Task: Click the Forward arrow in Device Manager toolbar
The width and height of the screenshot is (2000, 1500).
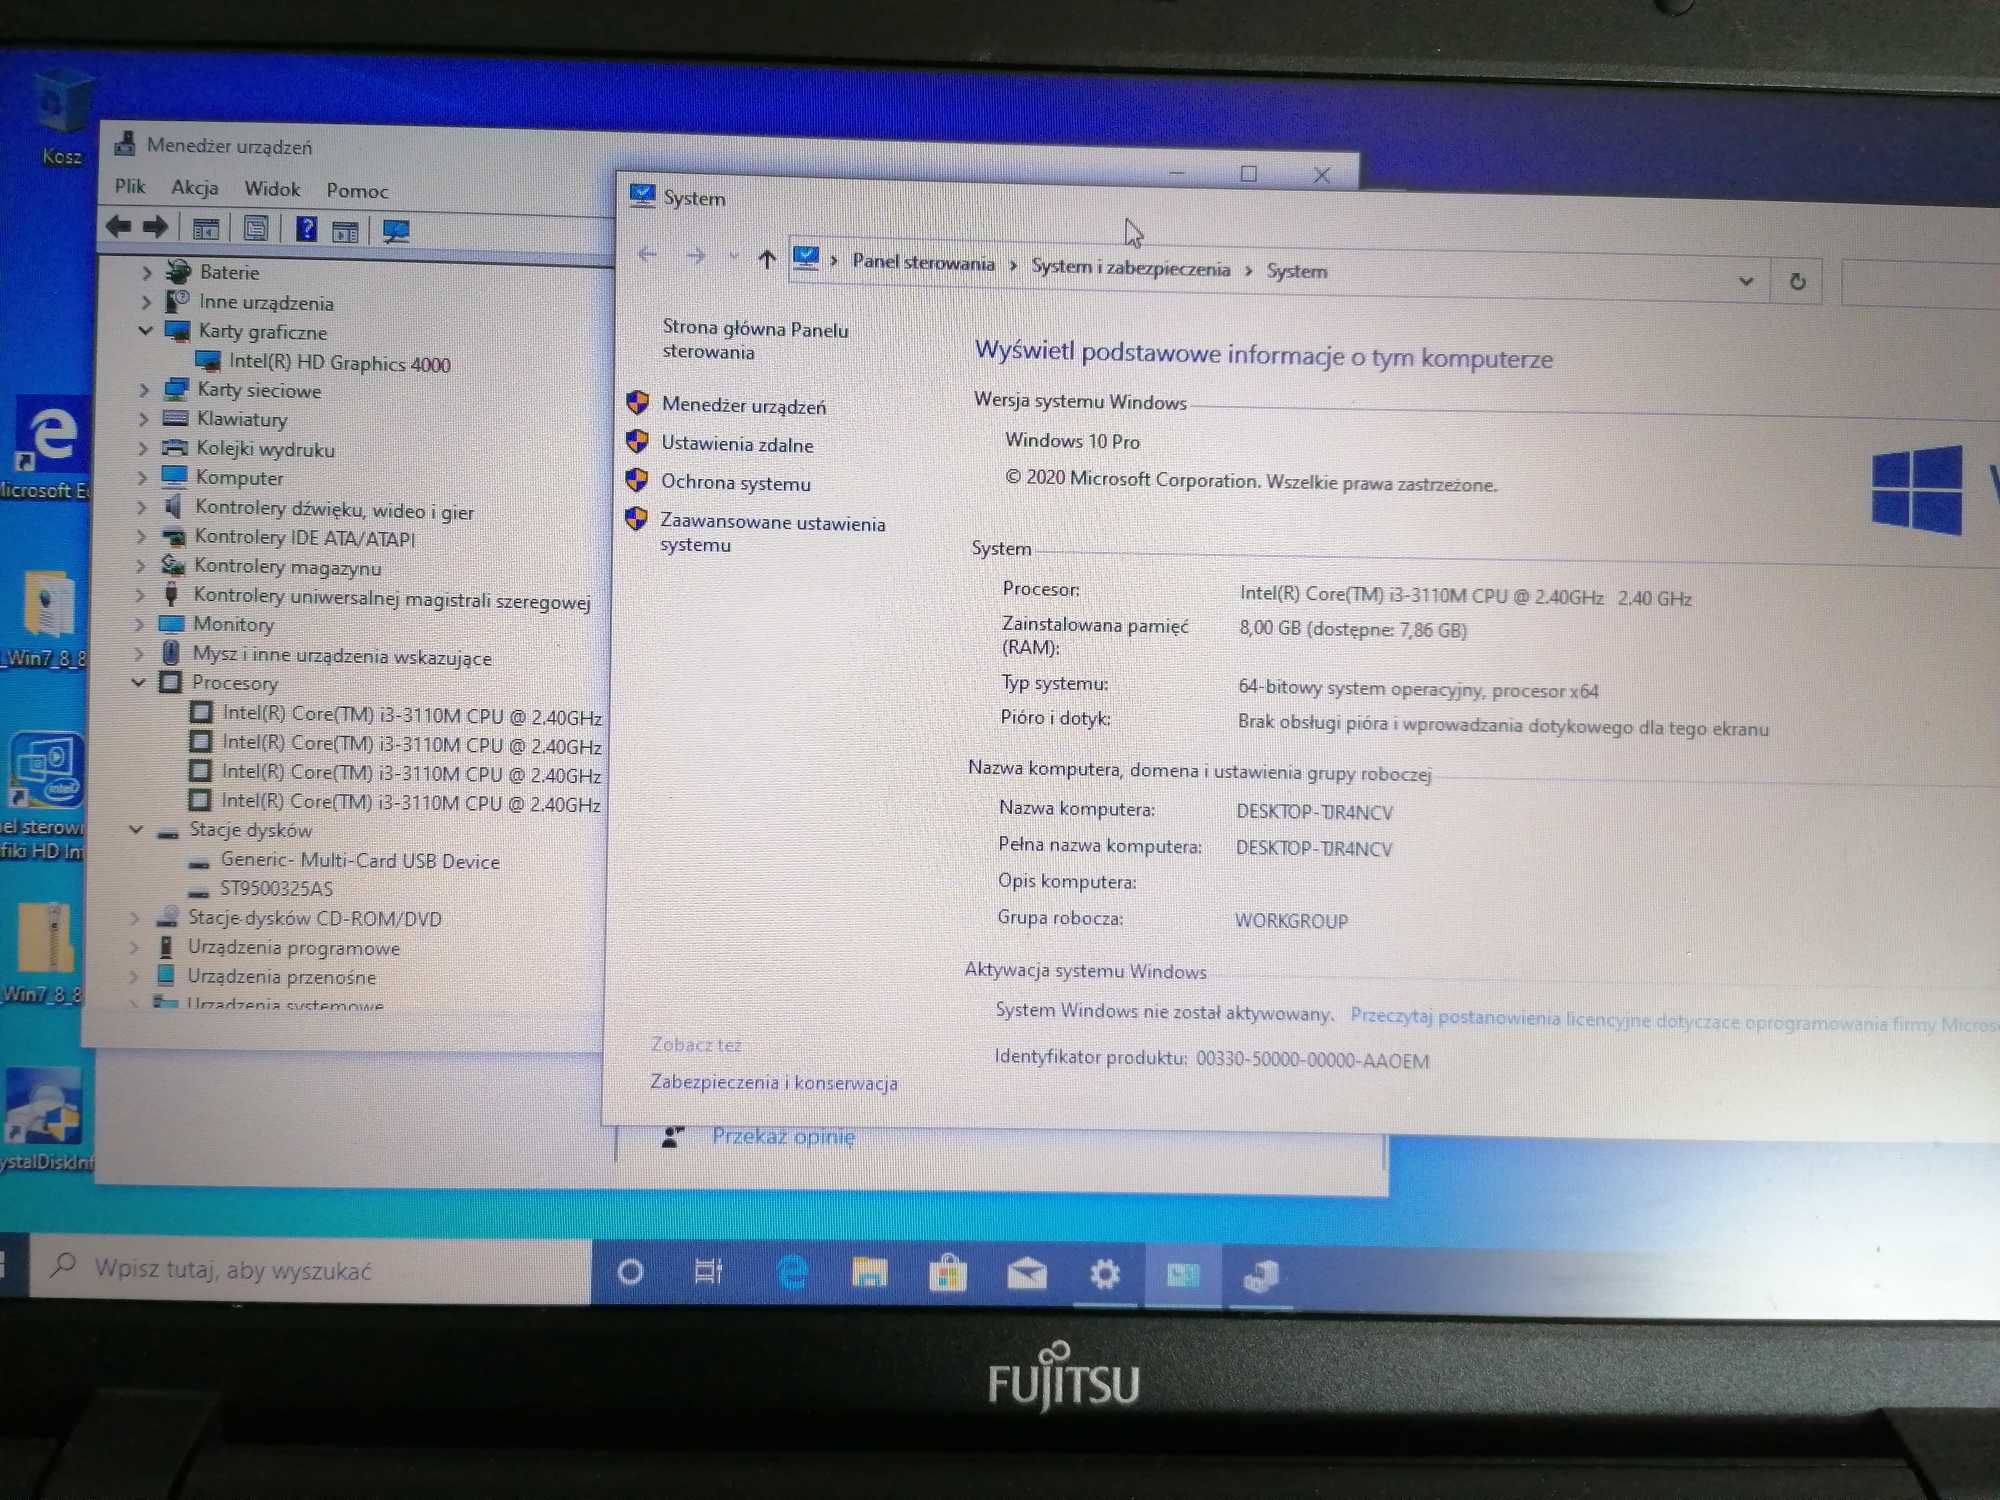Action: pyautogui.click(x=155, y=228)
